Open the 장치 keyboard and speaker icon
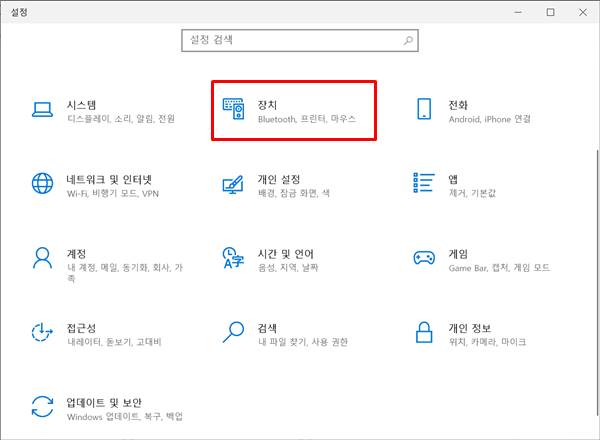This screenshot has height=440, width=600. [233, 109]
